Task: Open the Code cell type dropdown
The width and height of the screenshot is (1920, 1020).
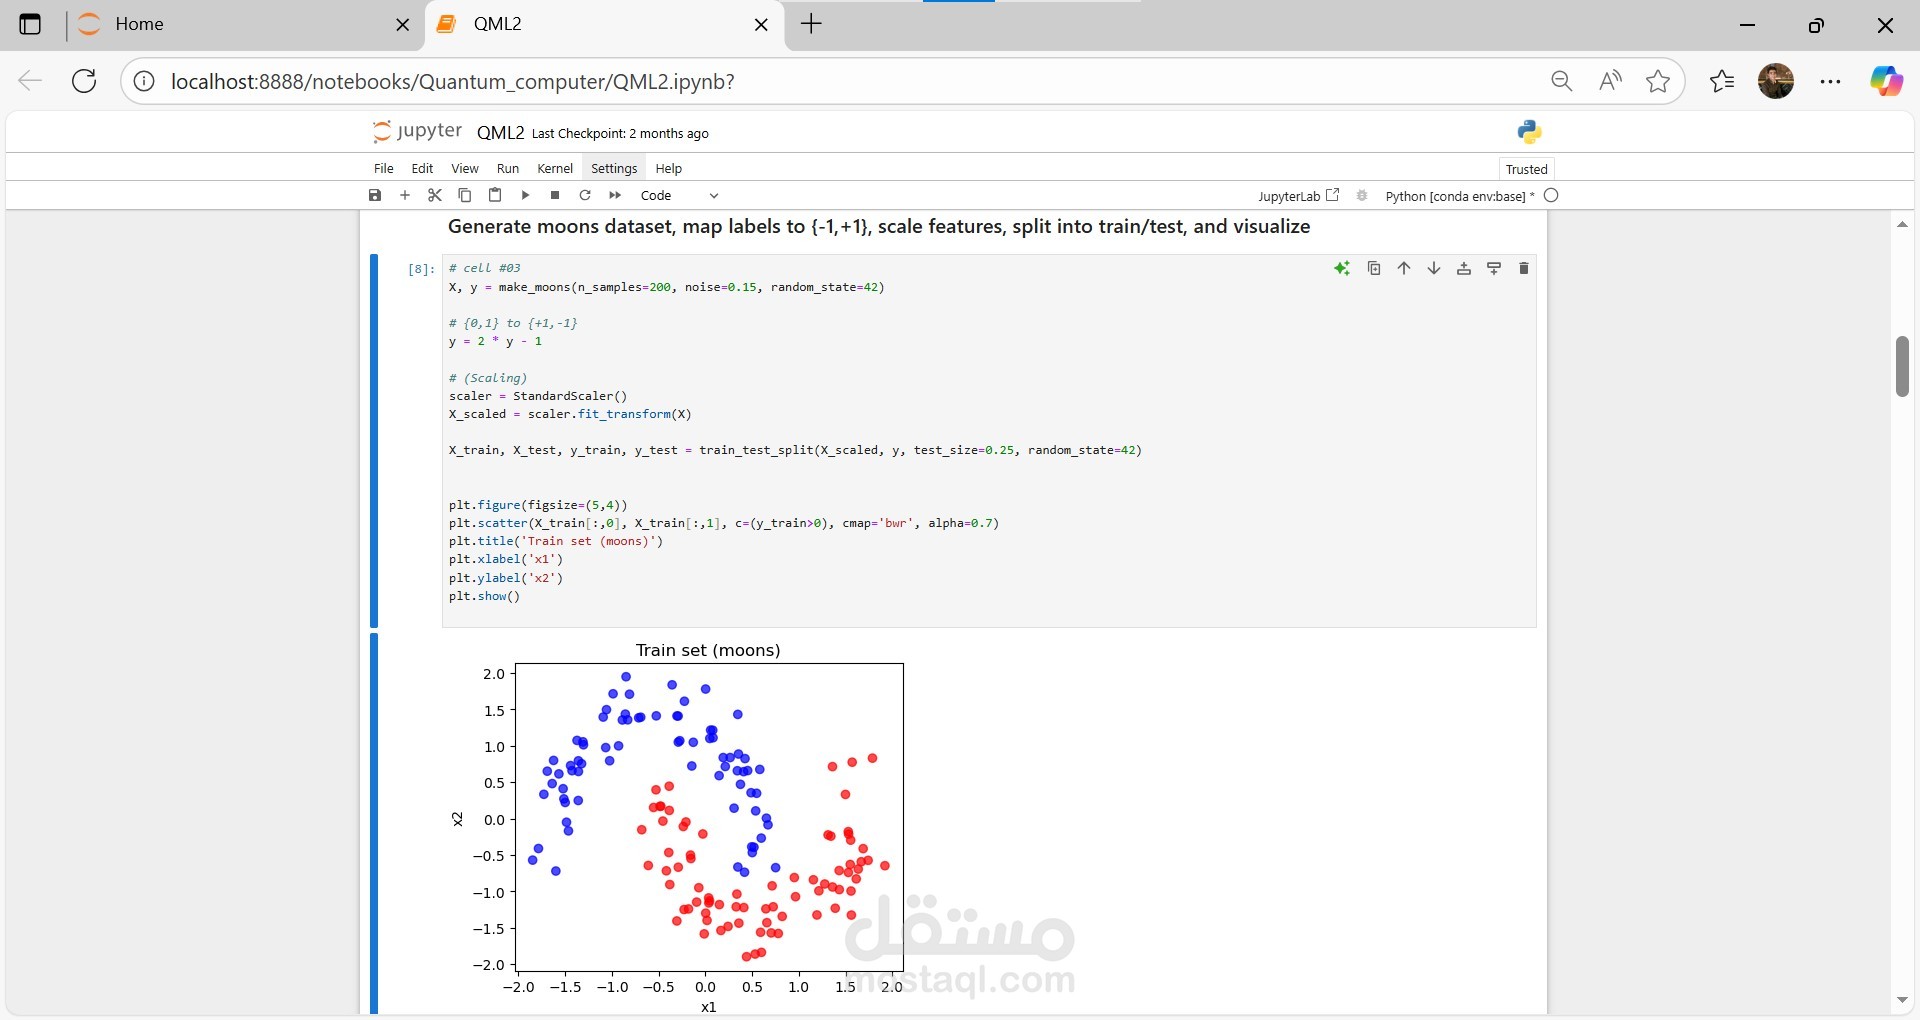Action: 678,195
